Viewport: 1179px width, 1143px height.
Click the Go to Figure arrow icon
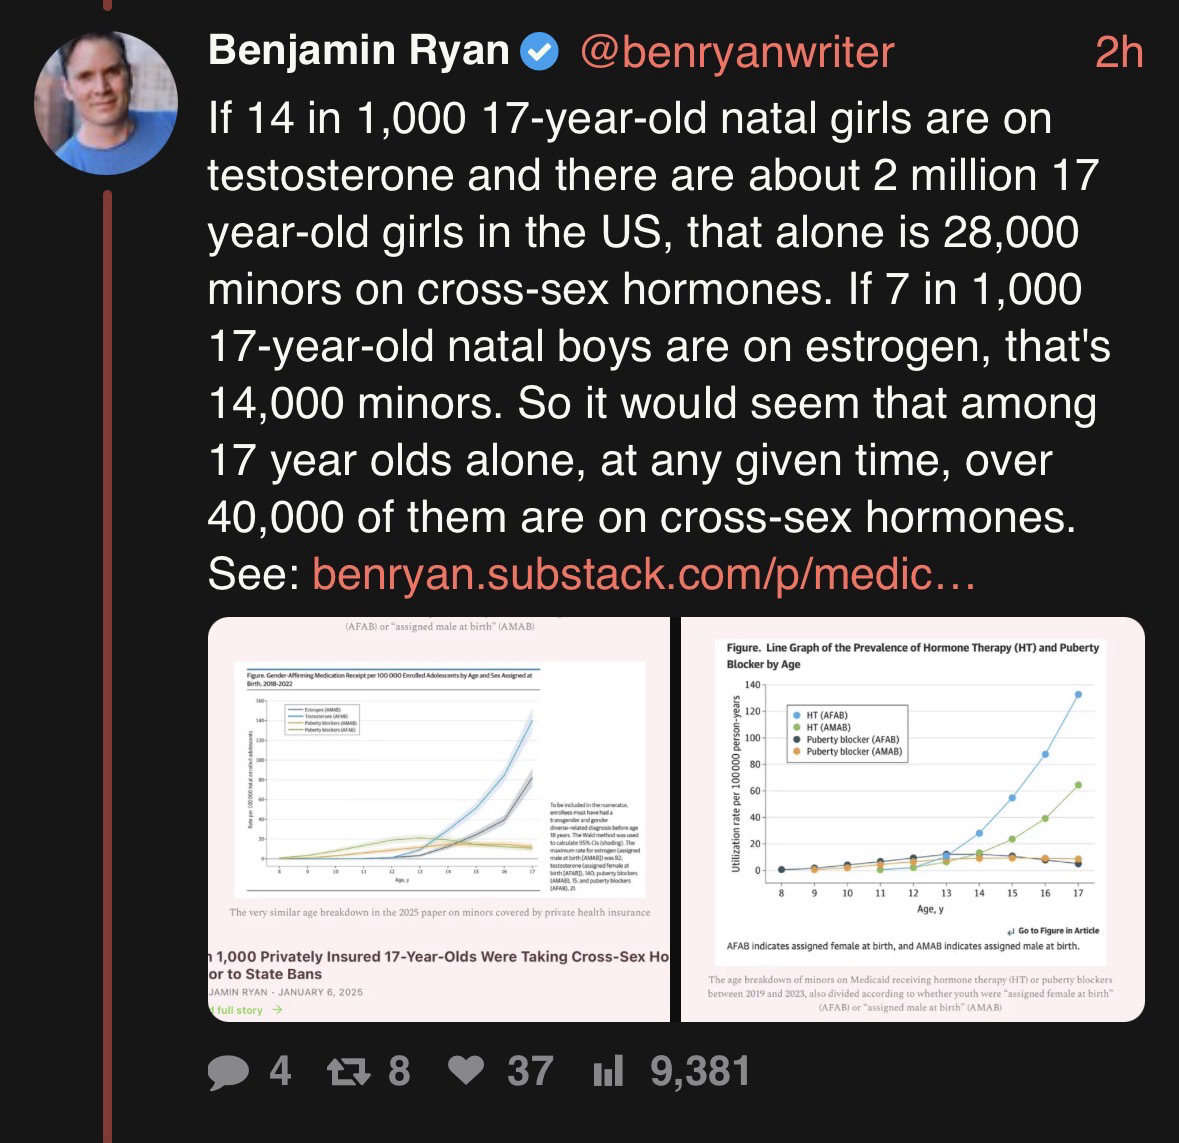[1012, 930]
